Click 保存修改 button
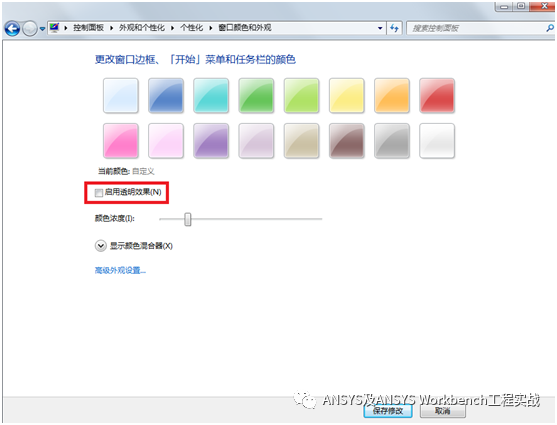 388,411
